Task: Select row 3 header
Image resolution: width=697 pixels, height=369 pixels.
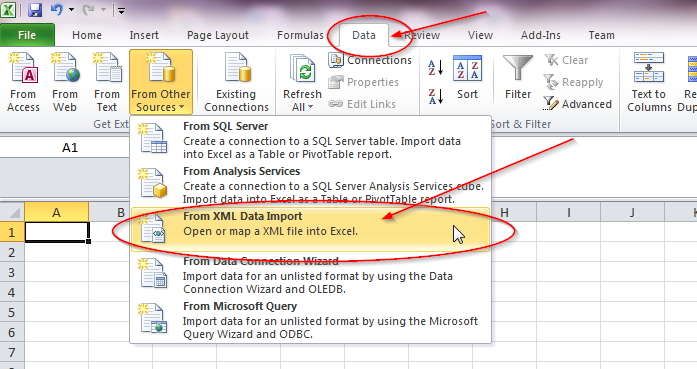Action: coord(12,272)
